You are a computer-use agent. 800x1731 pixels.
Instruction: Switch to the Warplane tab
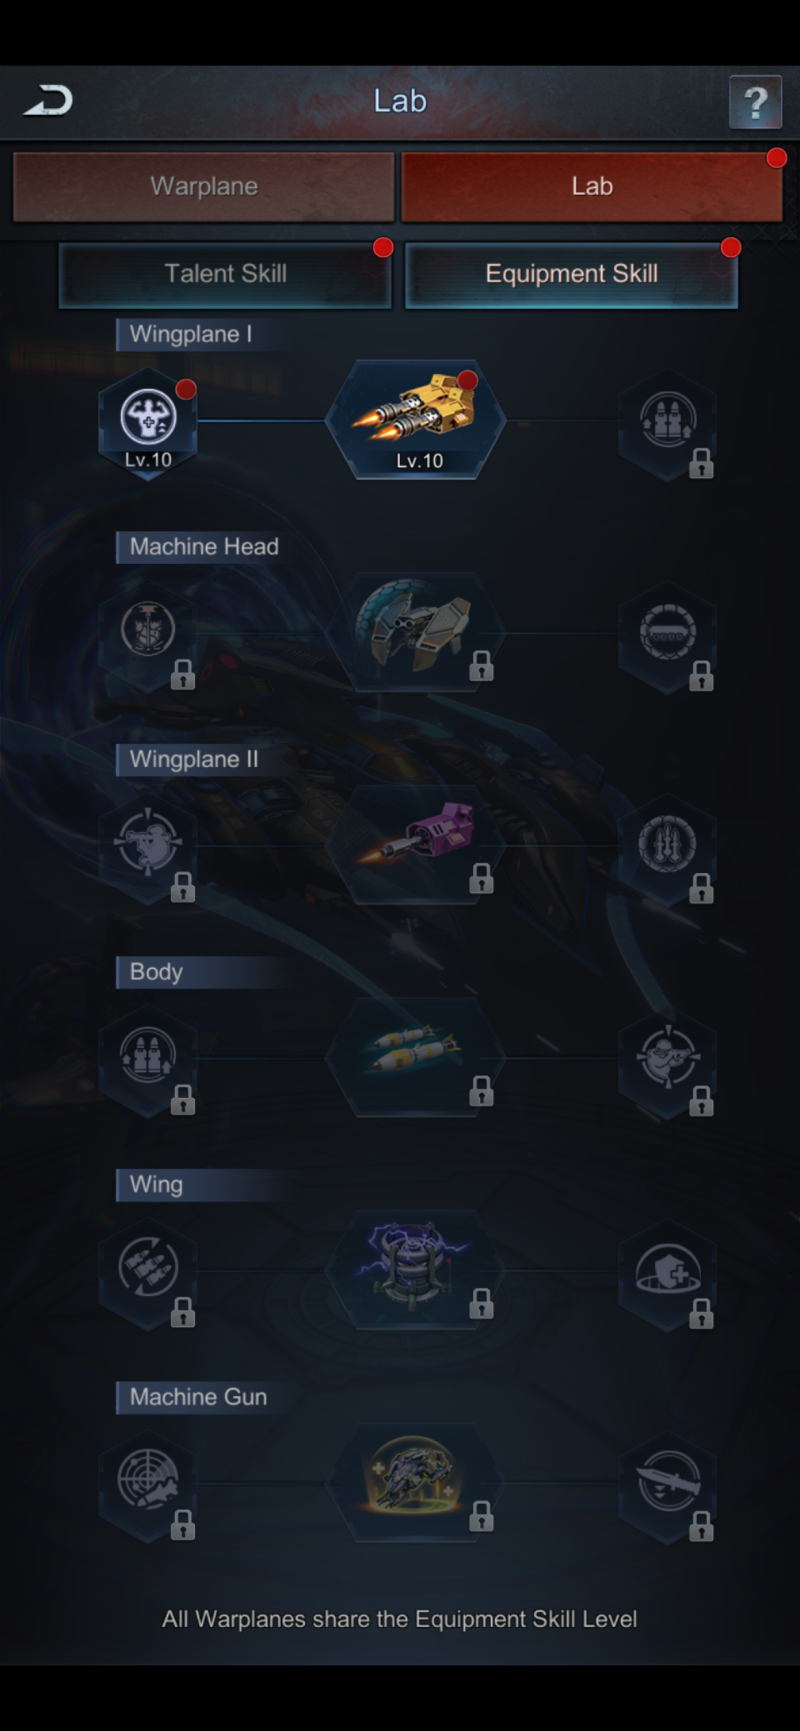(x=204, y=187)
